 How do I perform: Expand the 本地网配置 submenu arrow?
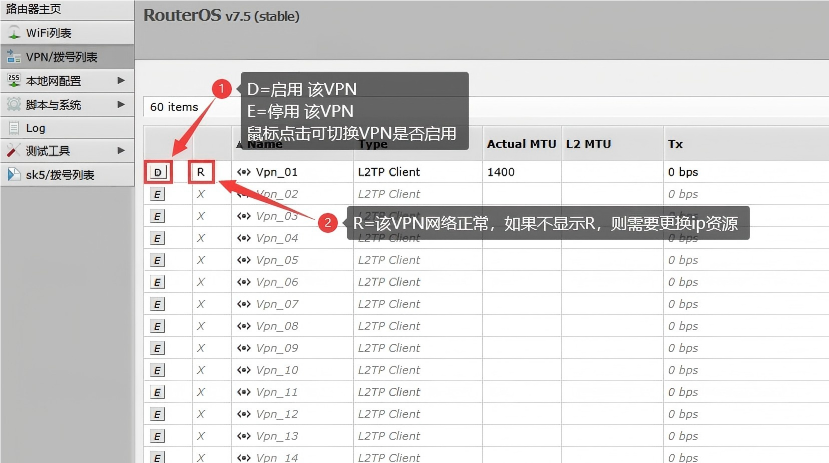[x=121, y=80]
